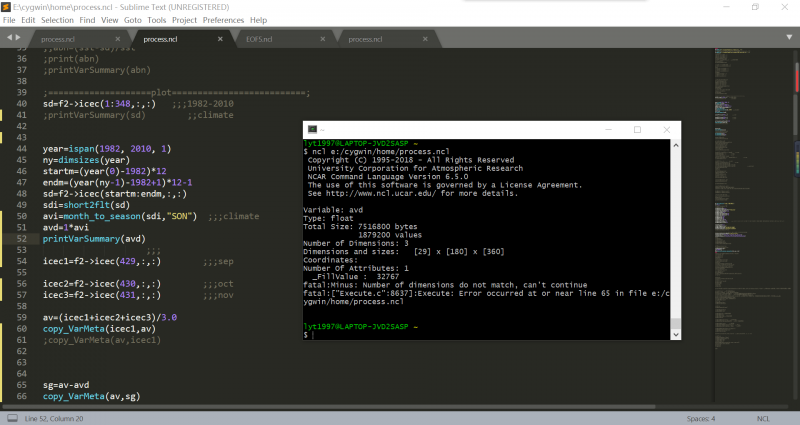Toggle the side bar icon in status bar
Screen dimensions: 800x425
(x=8, y=418)
